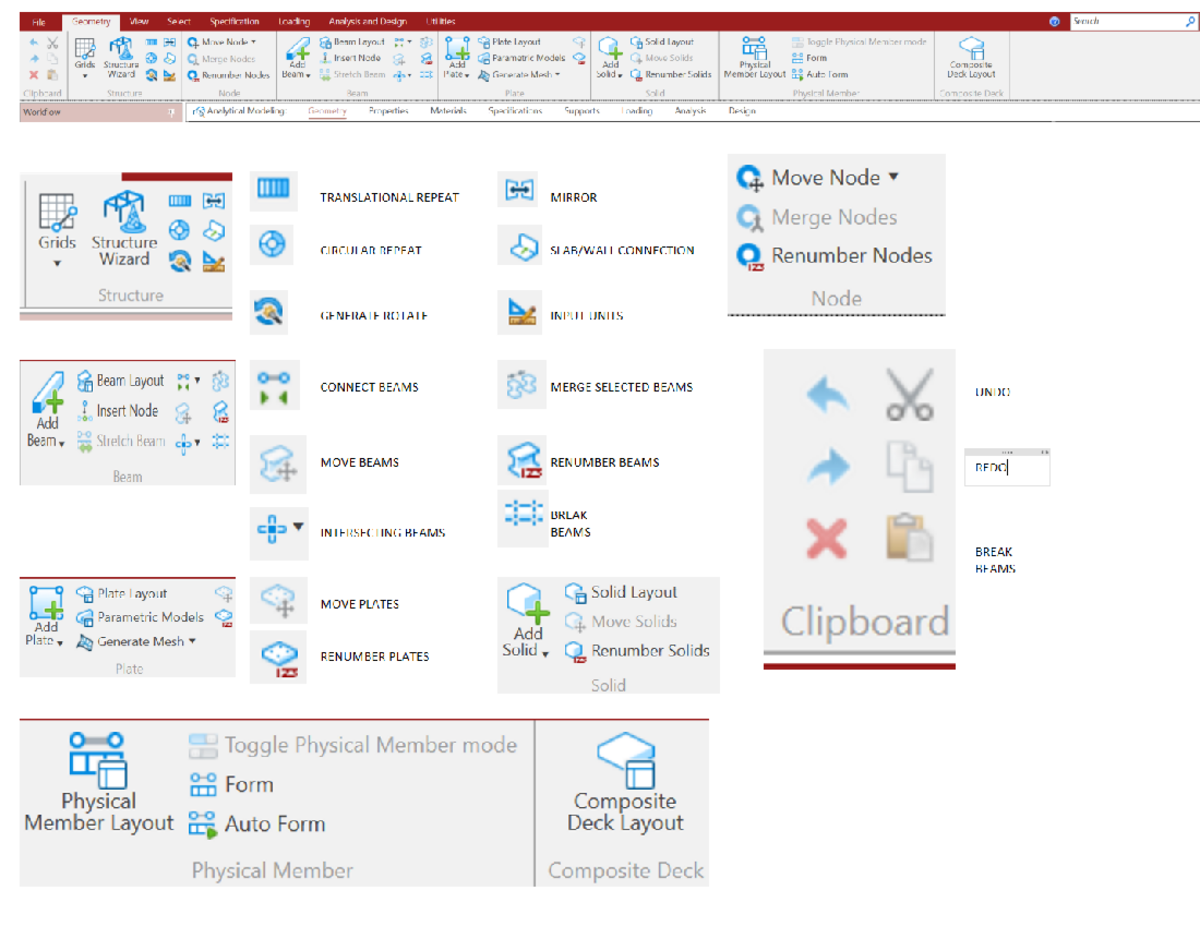This screenshot has height=927, width=1200.
Task: Click the Mirror tool
Action: (520, 190)
